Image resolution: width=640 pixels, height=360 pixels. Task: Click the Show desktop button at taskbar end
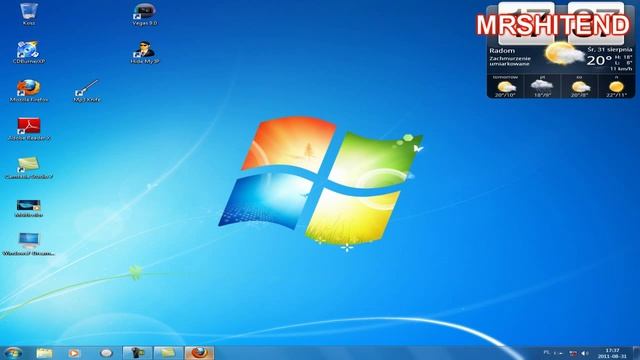[x=636, y=353]
